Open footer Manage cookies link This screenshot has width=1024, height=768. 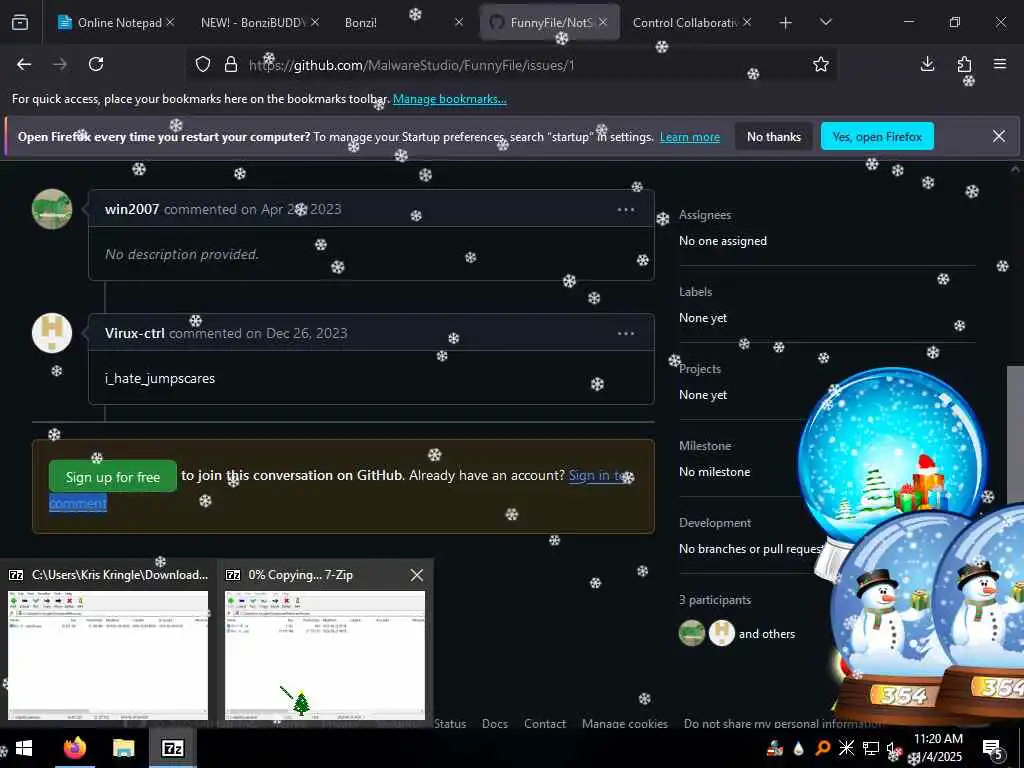(624, 724)
